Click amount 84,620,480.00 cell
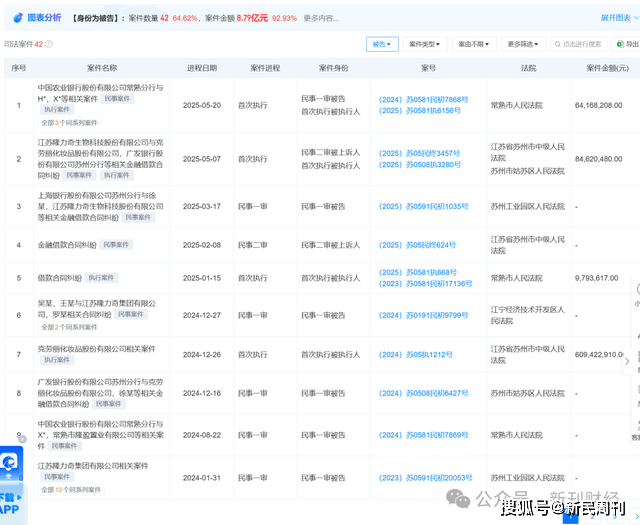 click(x=599, y=159)
